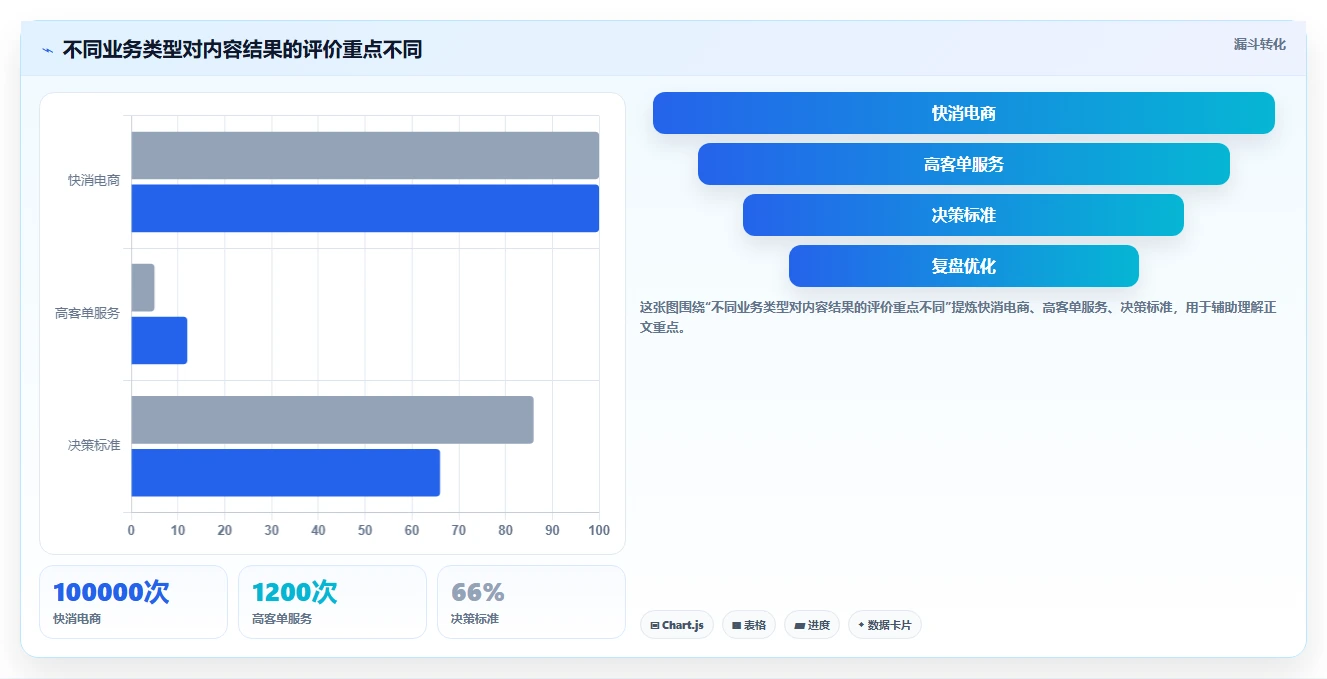Select the 高客单服务 funnel stage
Viewport: 1327px width, 679px height.
point(963,164)
